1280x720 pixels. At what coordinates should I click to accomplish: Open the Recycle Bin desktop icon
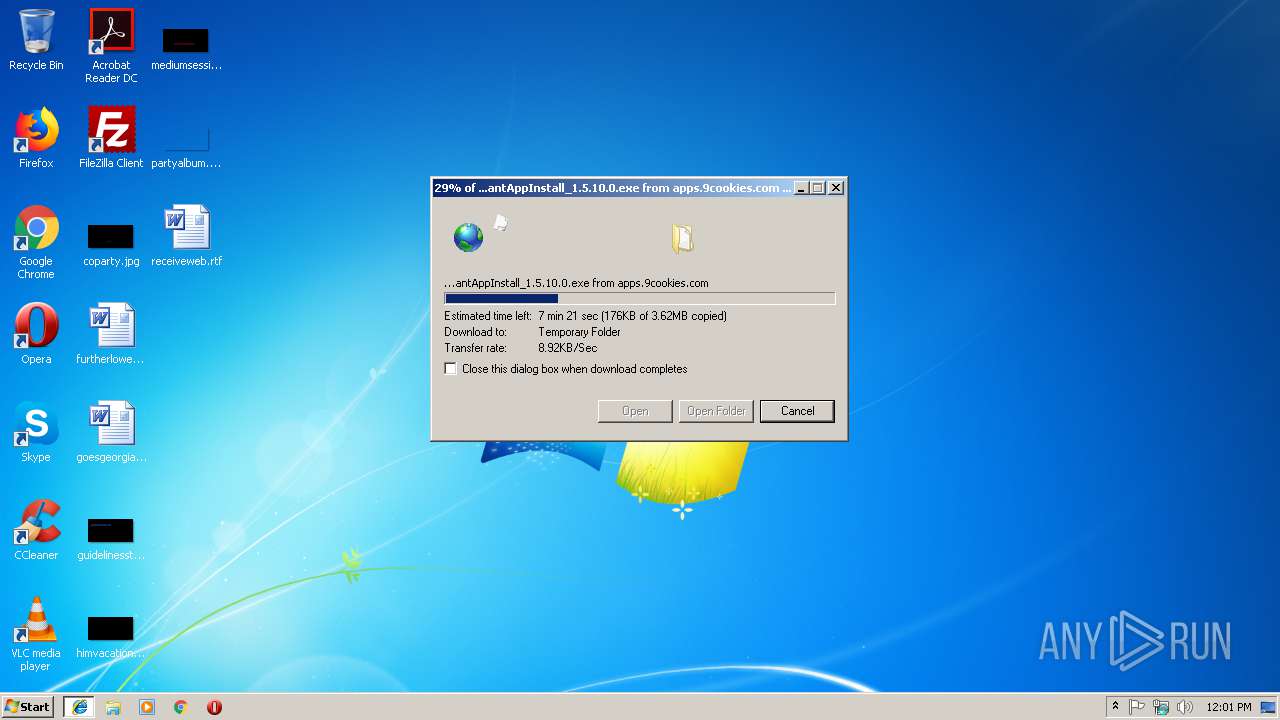[36, 41]
